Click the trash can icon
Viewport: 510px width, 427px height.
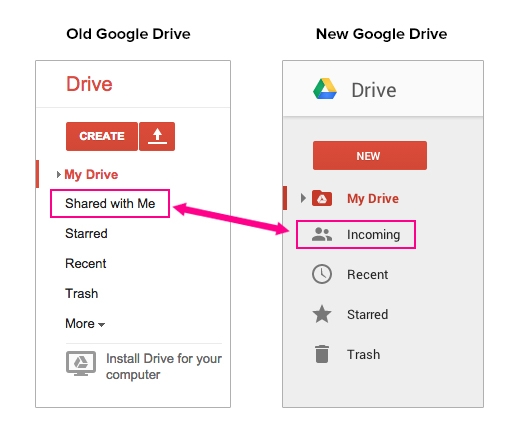(x=322, y=354)
